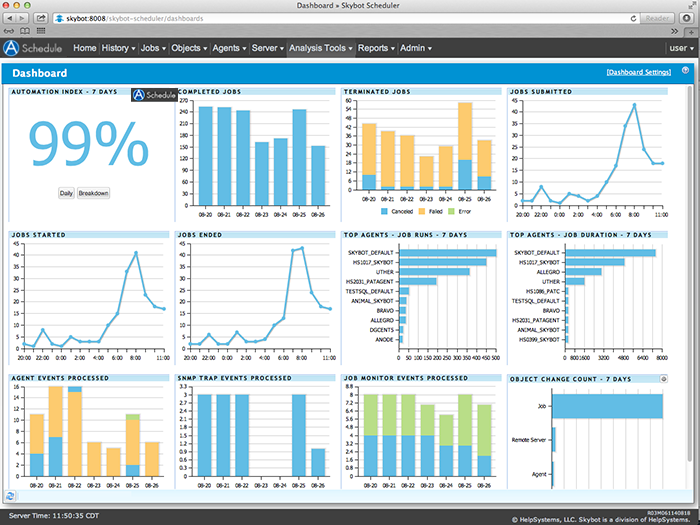Click the browser back arrow button
Screen dimensions: 700x525
(x=10, y=18)
